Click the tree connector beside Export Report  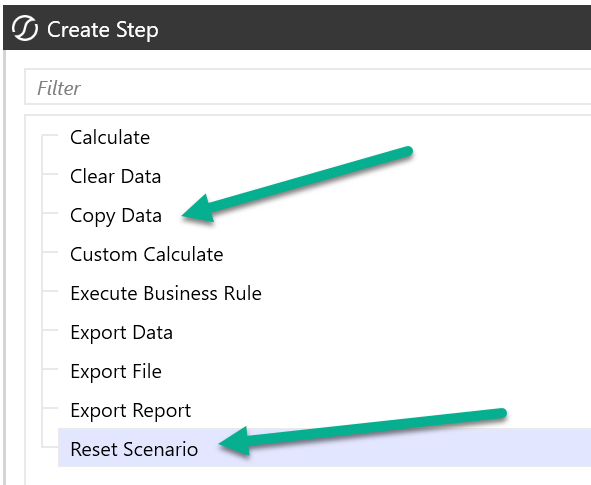click(50, 408)
